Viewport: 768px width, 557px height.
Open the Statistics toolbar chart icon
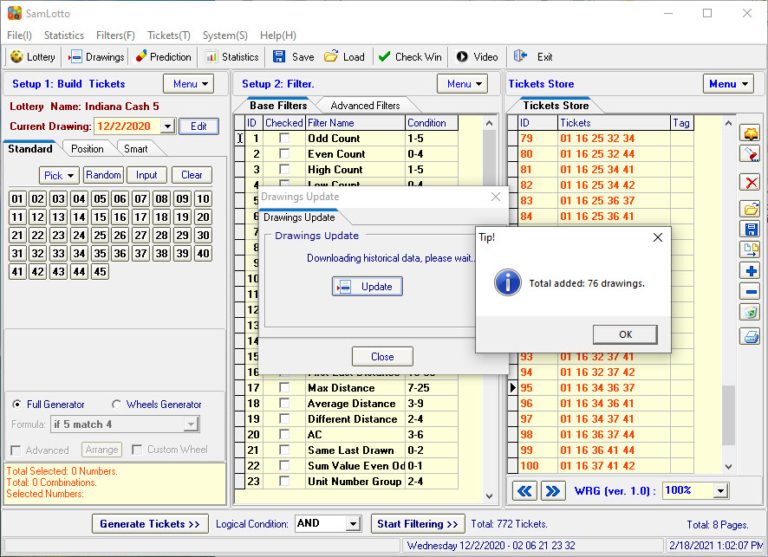coord(212,57)
